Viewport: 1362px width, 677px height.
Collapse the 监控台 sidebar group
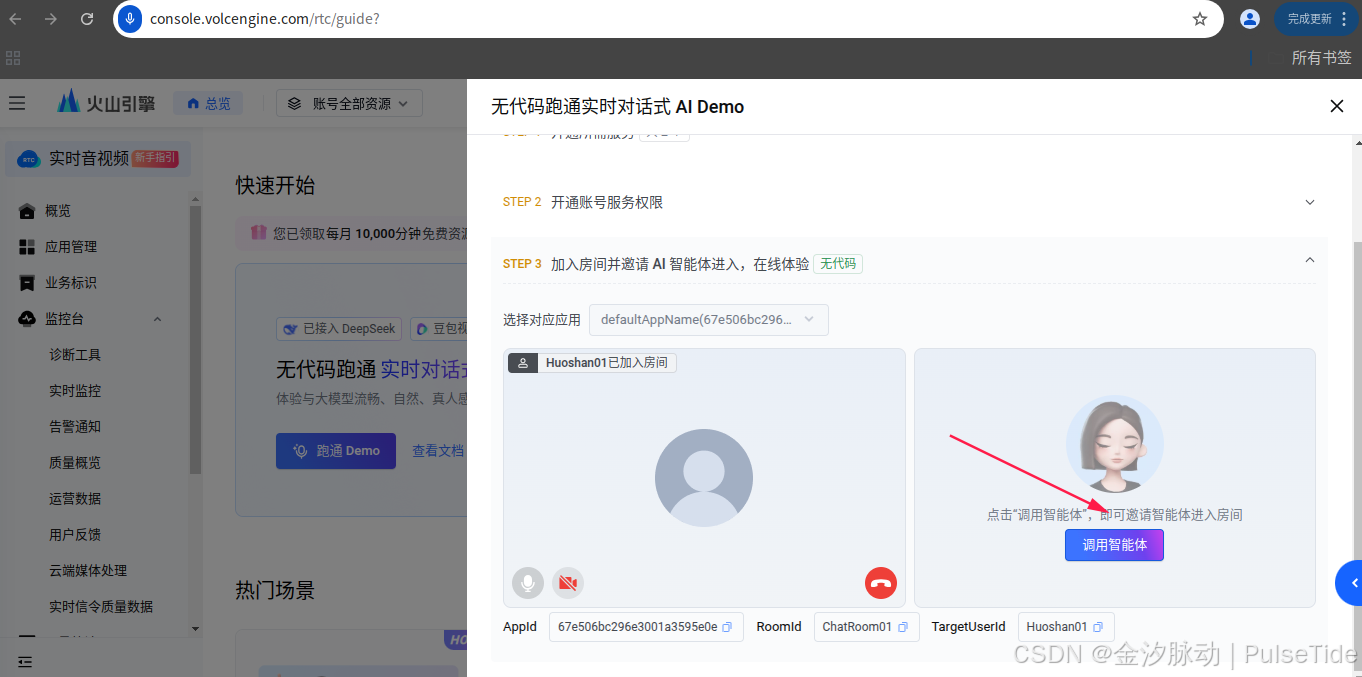pos(157,319)
